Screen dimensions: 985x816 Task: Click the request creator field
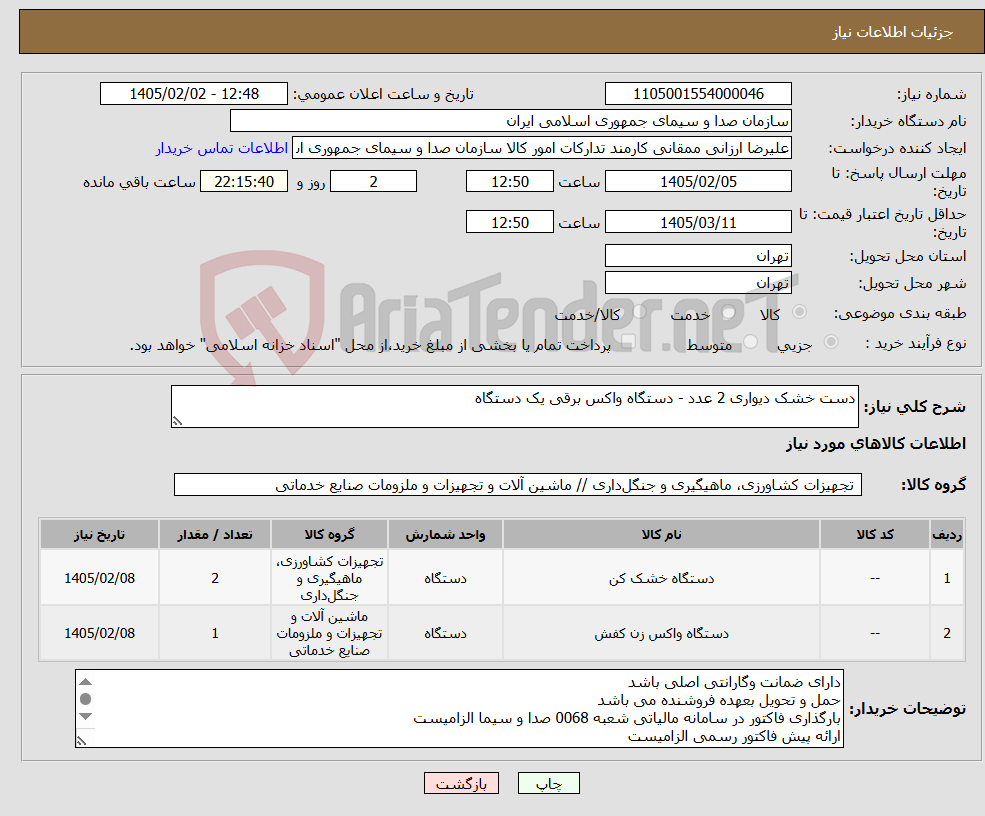pyautogui.click(x=542, y=148)
